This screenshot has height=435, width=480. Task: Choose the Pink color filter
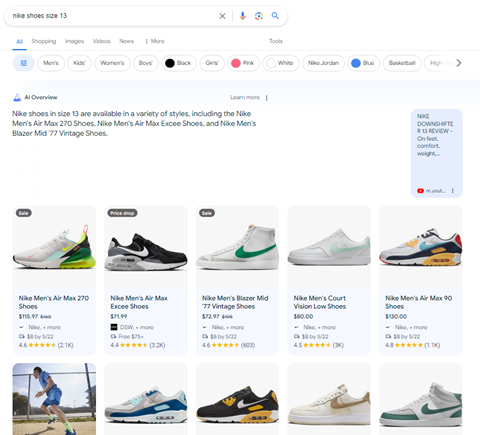coord(243,63)
